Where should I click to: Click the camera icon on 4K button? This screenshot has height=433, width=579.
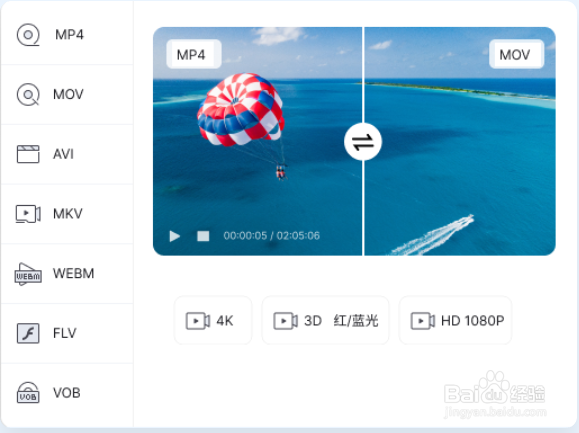[x=198, y=321]
